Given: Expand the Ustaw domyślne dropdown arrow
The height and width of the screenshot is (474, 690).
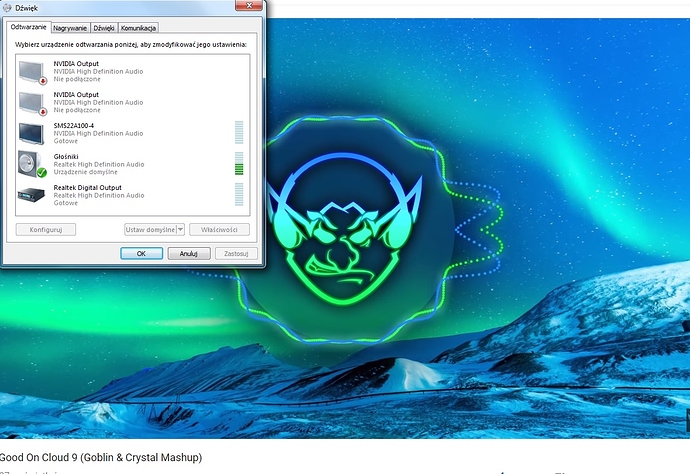Looking at the screenshot, I should click(180, 229).
